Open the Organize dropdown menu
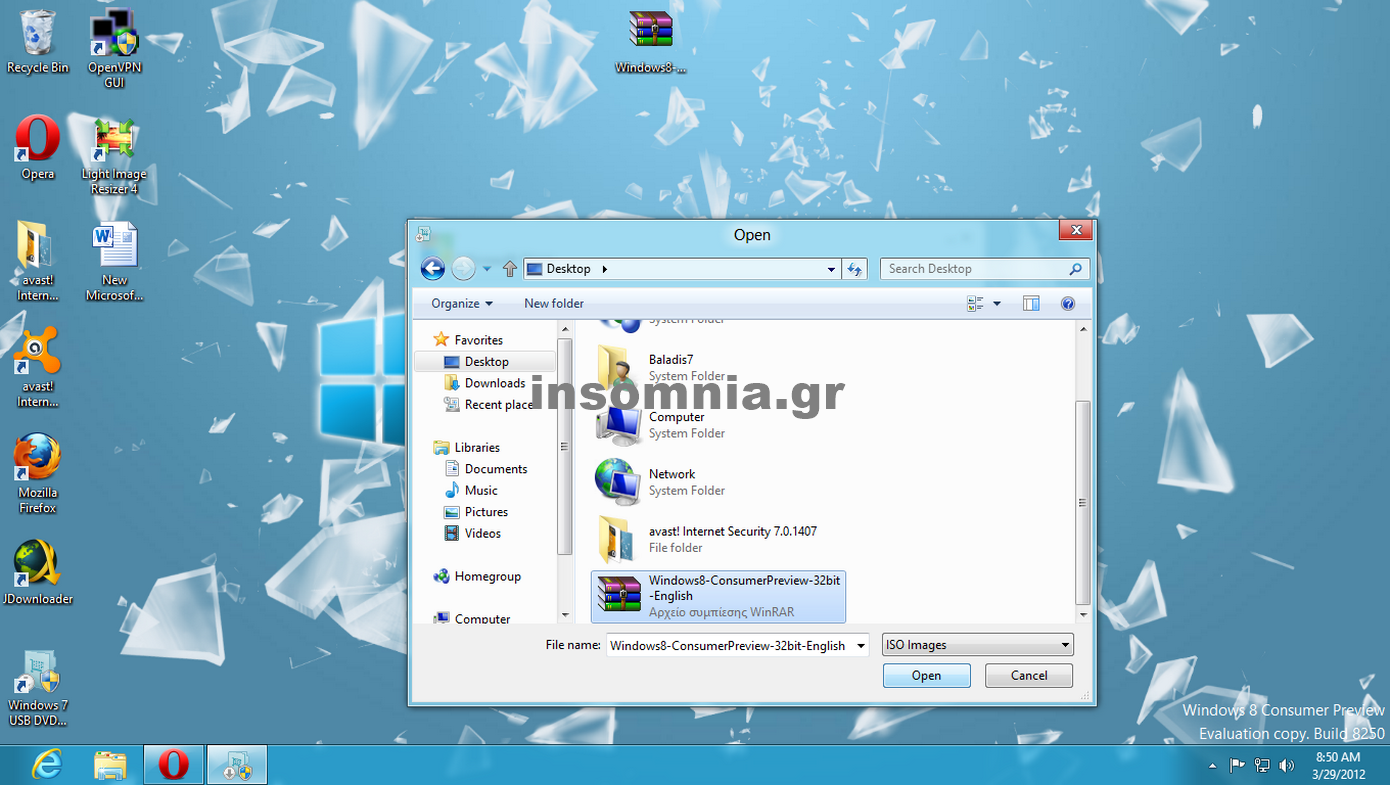The height and width of the screenshot is (785, 1390). pyautogui.click(x=462, y=304)
